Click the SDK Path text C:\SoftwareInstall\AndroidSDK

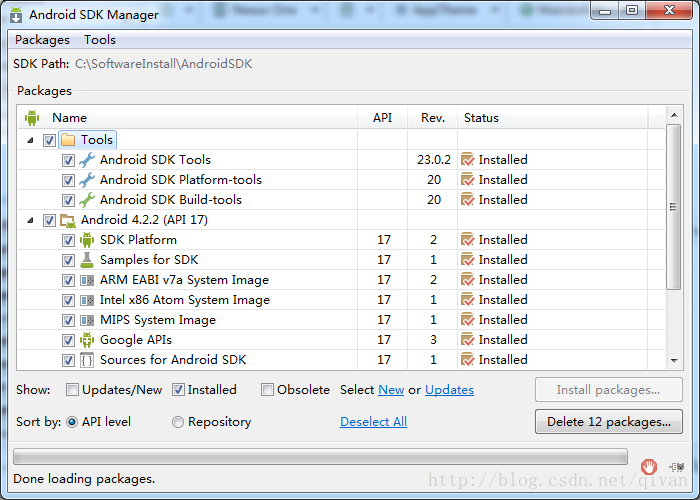[x=163, y=64]
